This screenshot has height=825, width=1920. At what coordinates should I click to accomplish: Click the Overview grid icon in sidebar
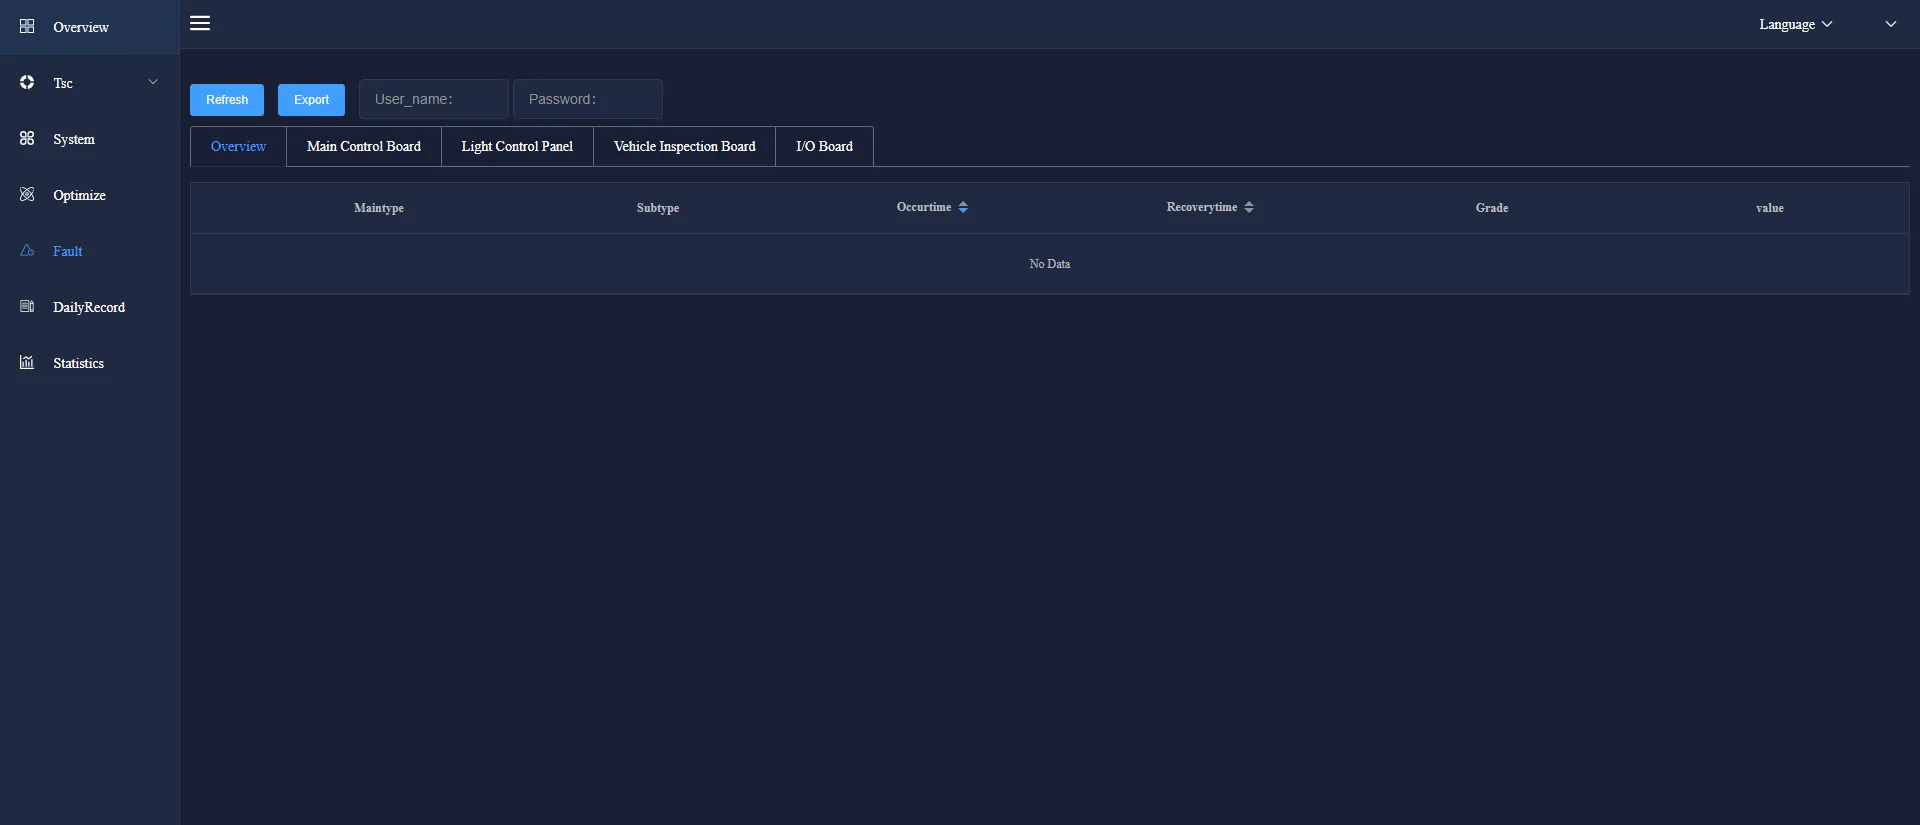pyautogui.click(x=27, y=26)
